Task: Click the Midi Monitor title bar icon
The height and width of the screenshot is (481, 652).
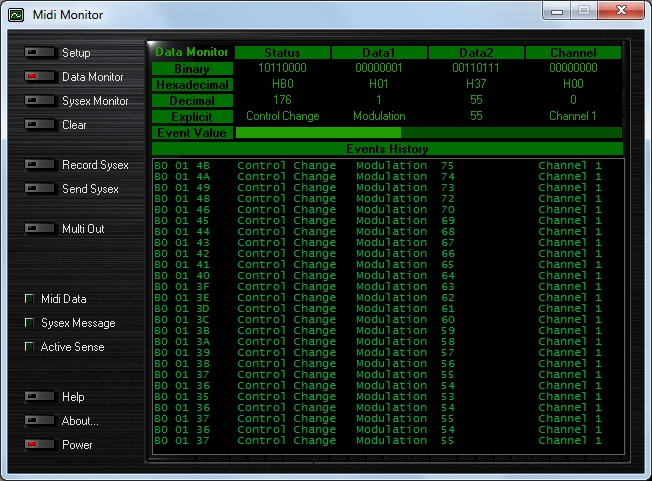Action: [x=16, y=15]
